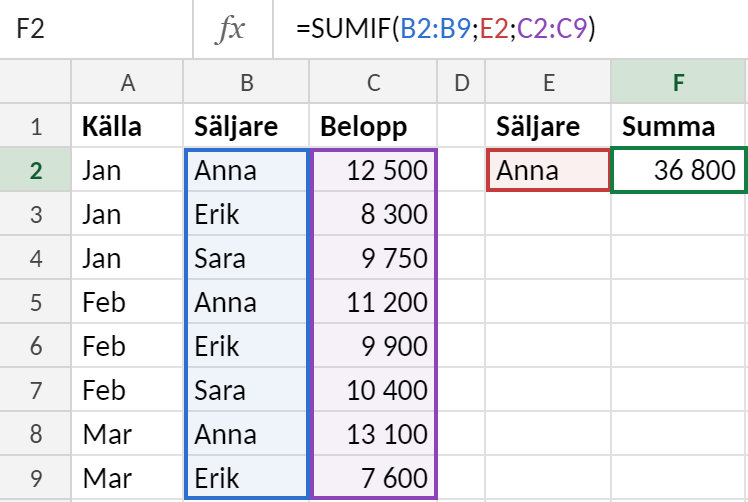Viewport: 748px width, 502px height.
Task: Select row 2 header
Action: click(x=35, y=170)
